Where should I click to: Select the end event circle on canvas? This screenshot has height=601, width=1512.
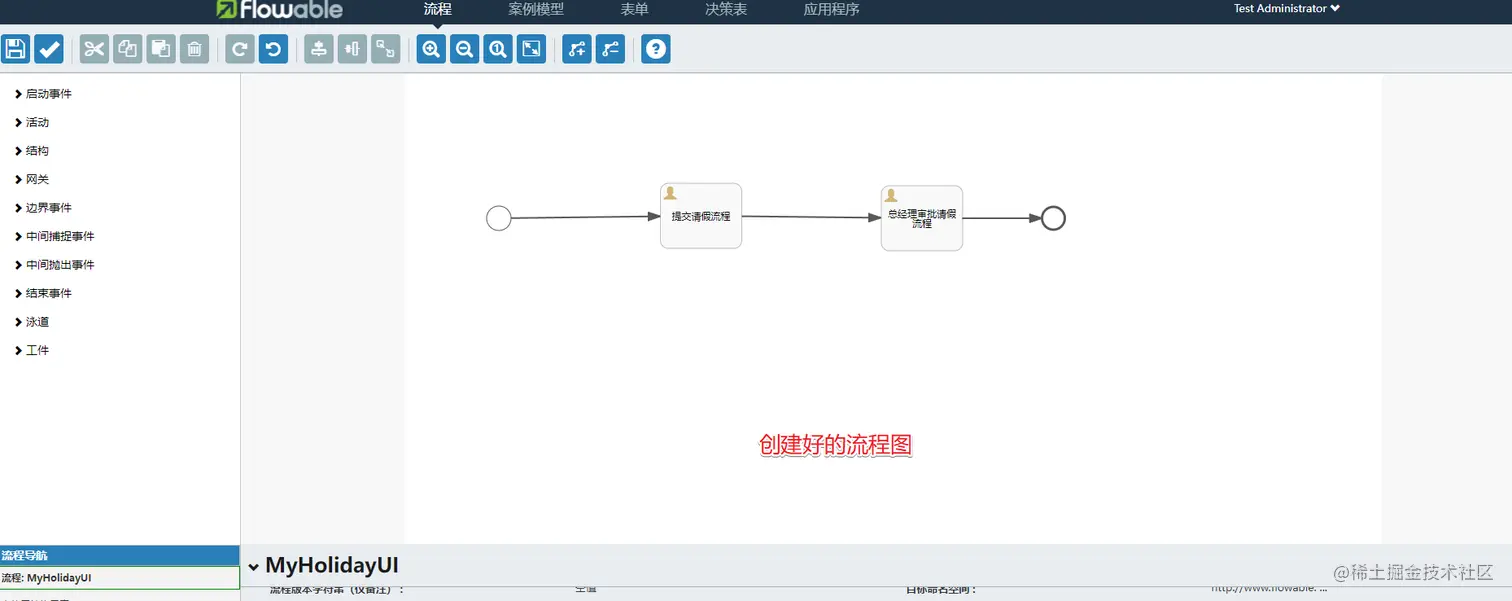coord(1053,218)
